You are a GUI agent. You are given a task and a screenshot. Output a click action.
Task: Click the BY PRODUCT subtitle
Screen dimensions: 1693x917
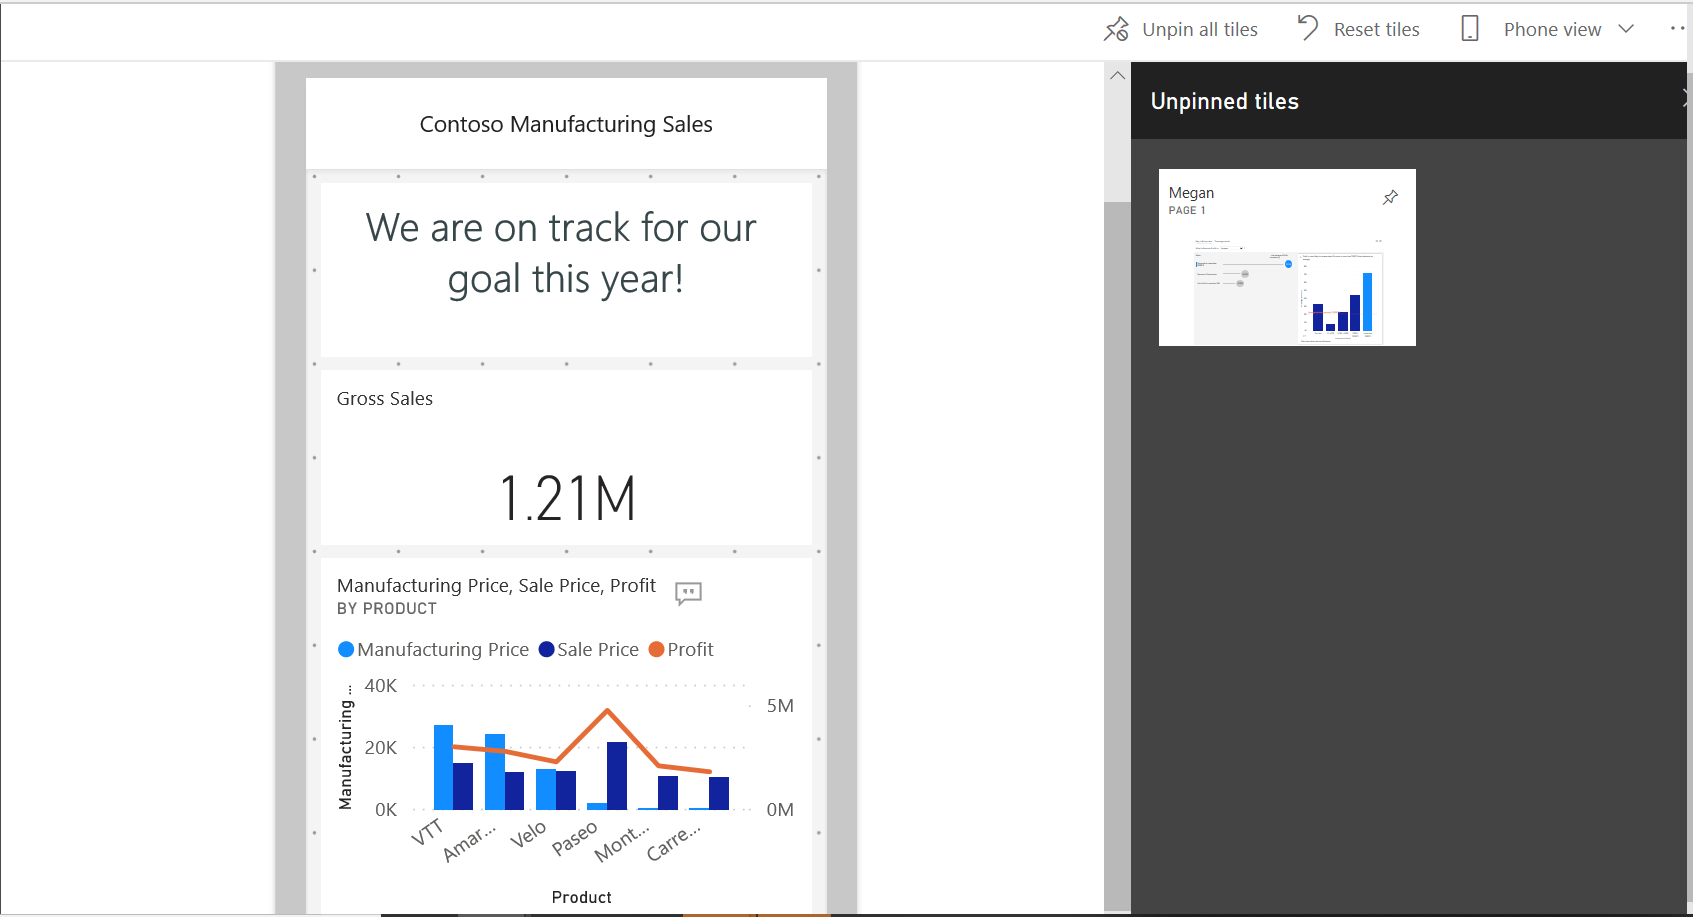click(x=387, y=608)
